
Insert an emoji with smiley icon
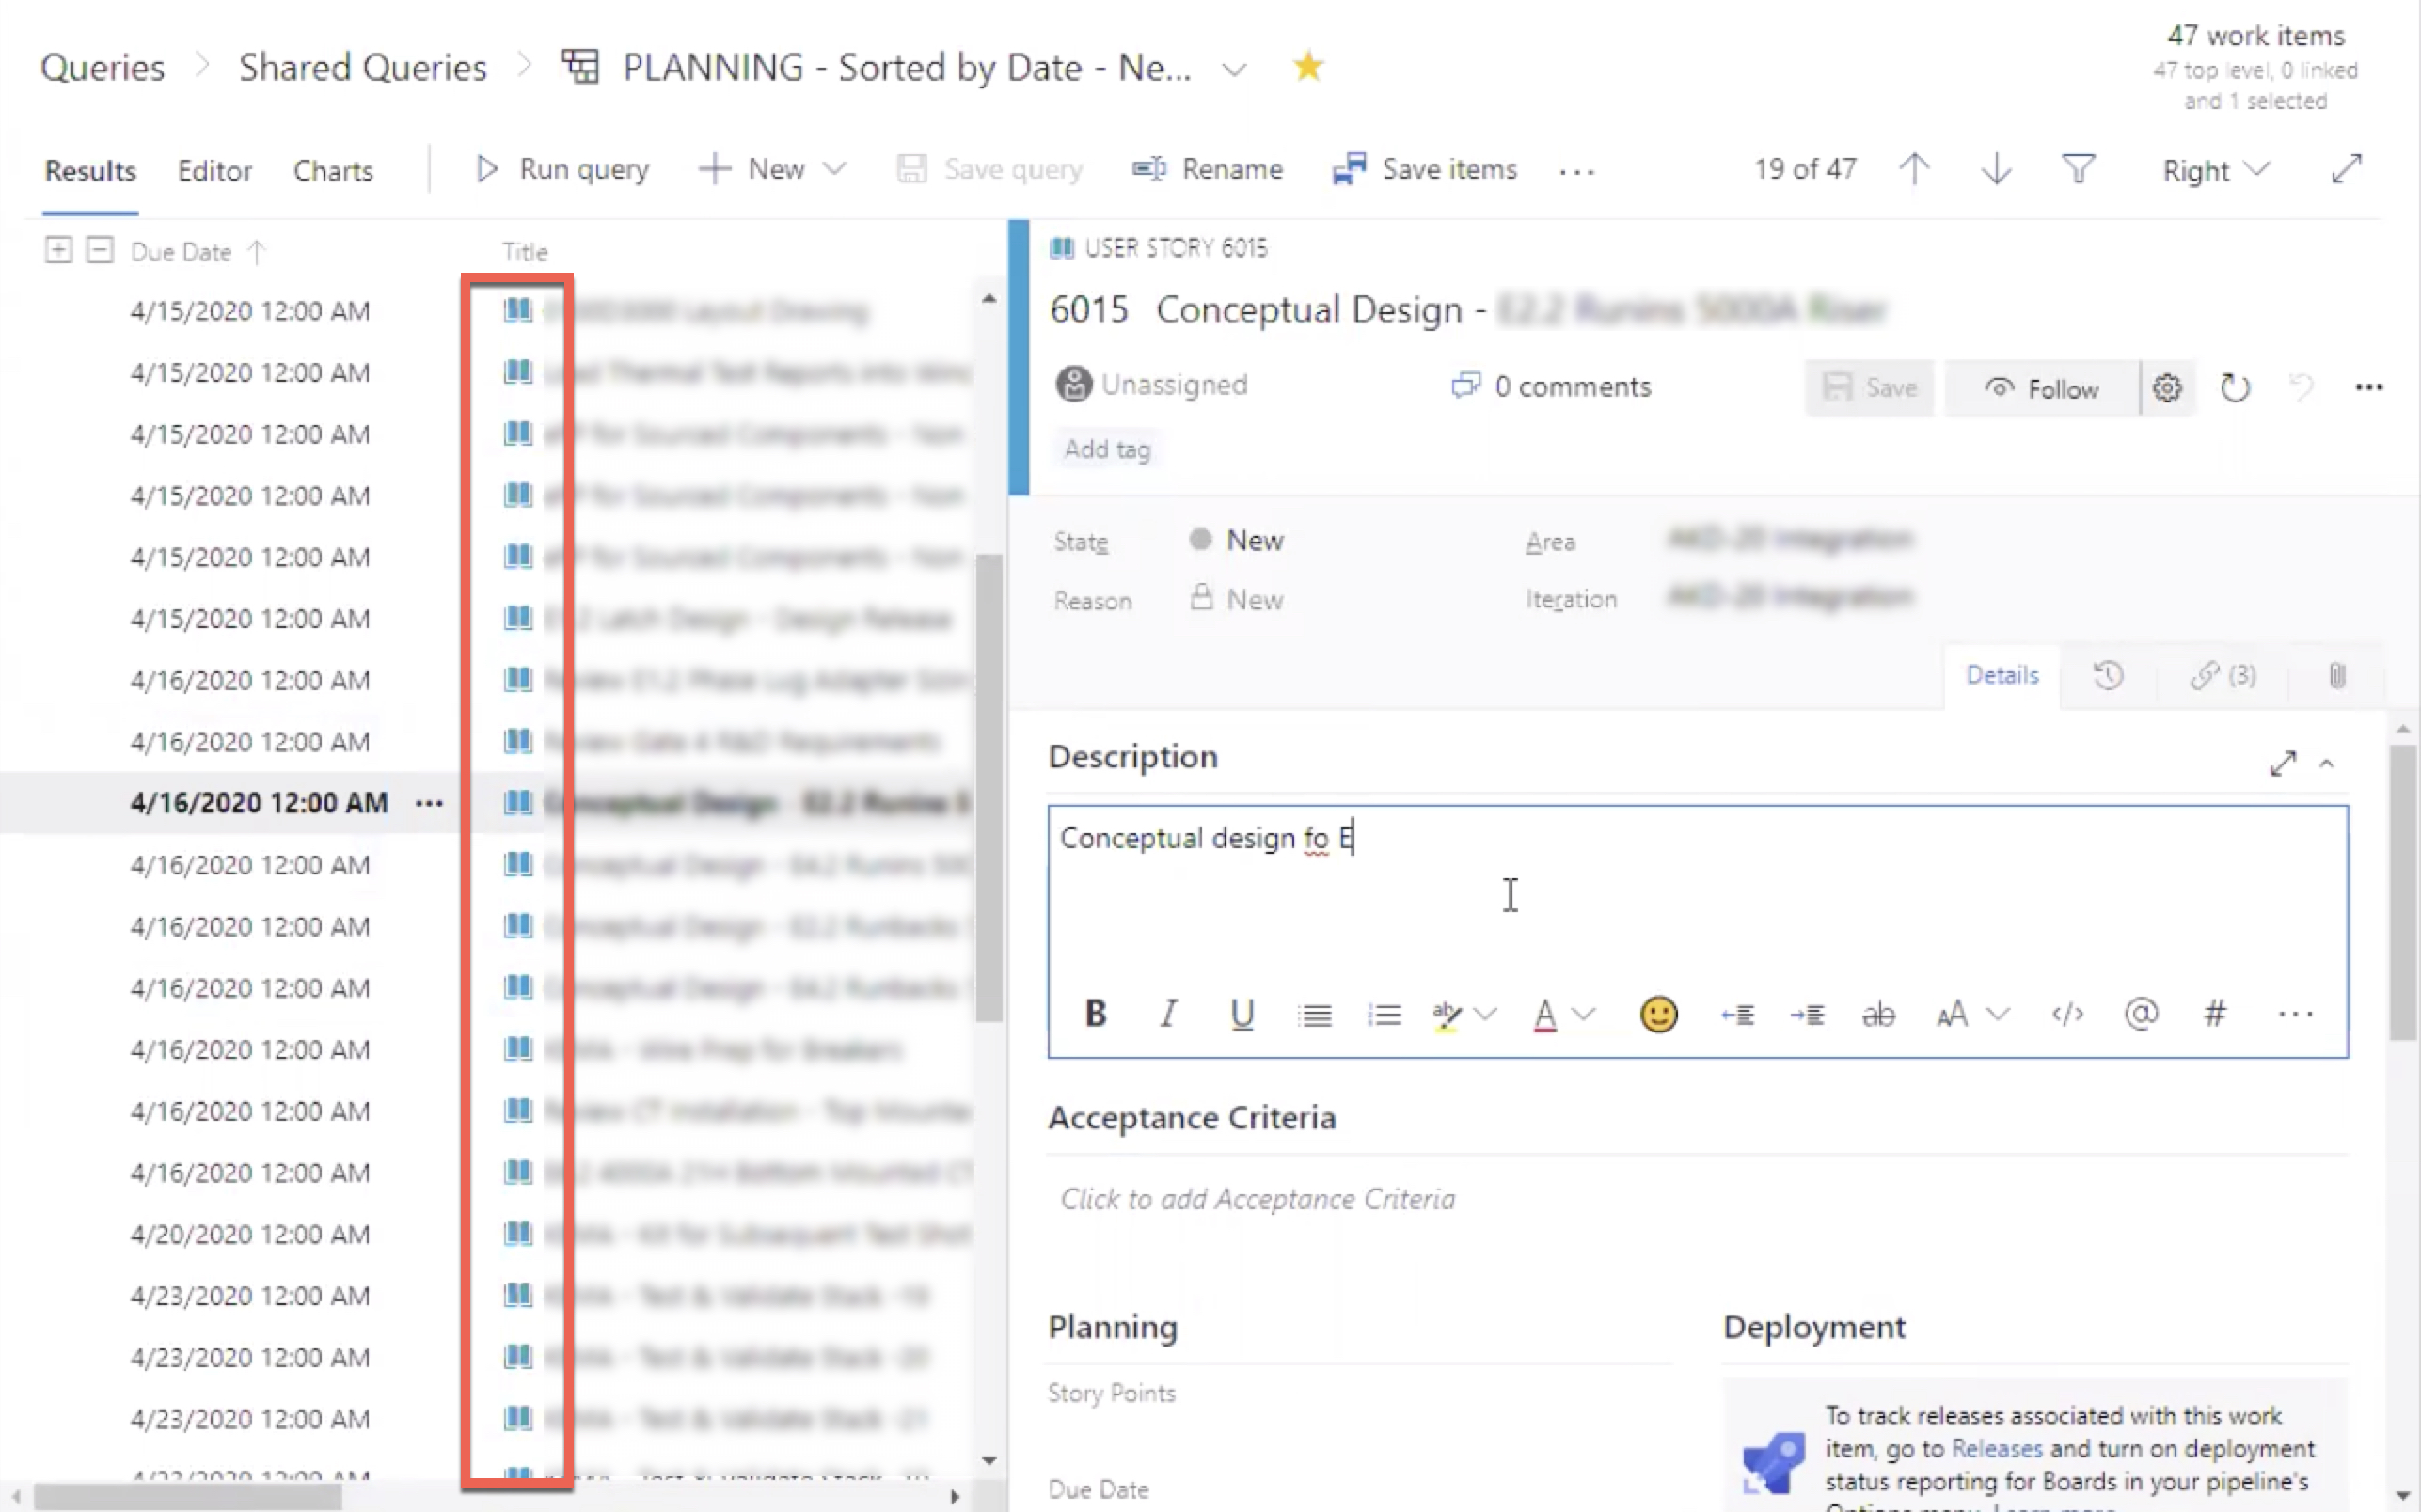(1658, 1014)
